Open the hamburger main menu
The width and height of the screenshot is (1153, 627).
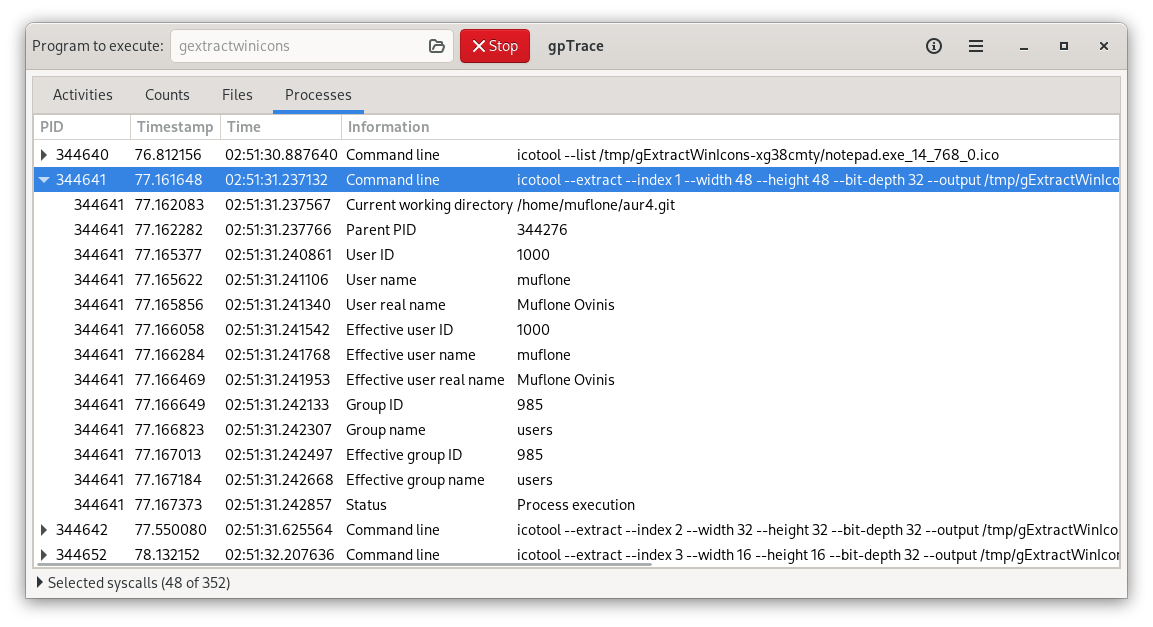point(976,46)
